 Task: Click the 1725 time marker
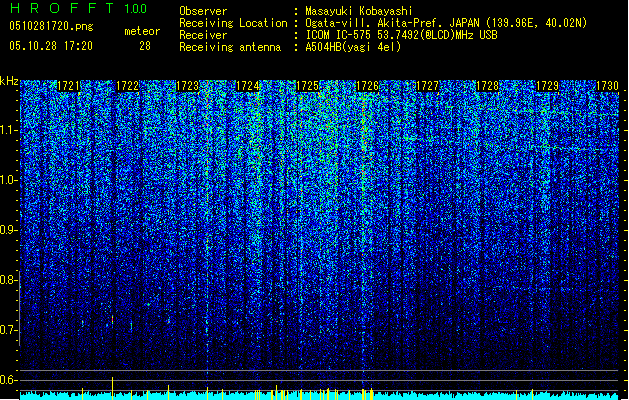click(308, 86)
